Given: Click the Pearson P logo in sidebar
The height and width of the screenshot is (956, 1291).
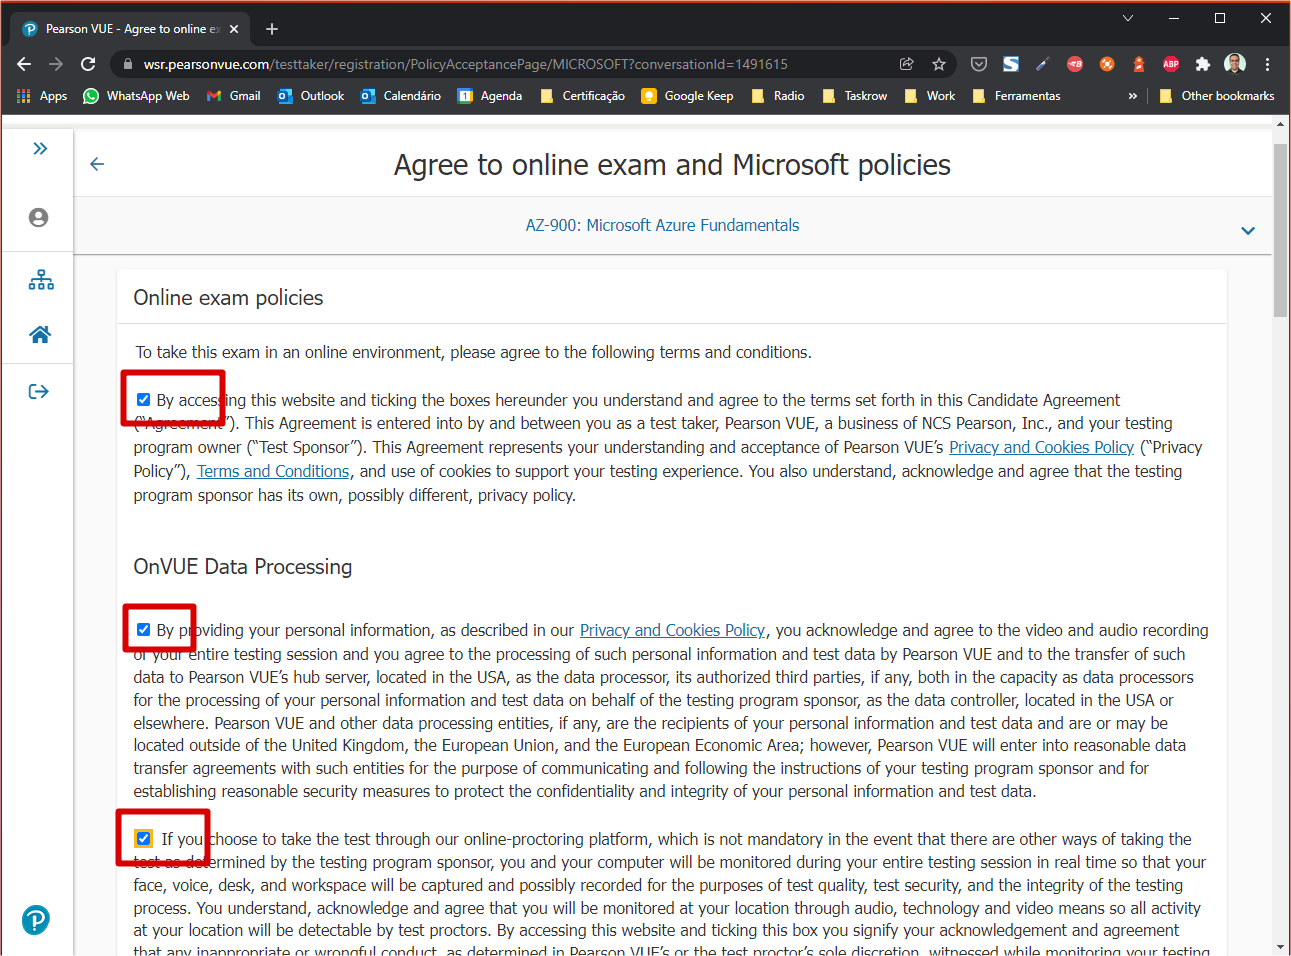Looking at the screenshot, I should (x=36, y=920).
